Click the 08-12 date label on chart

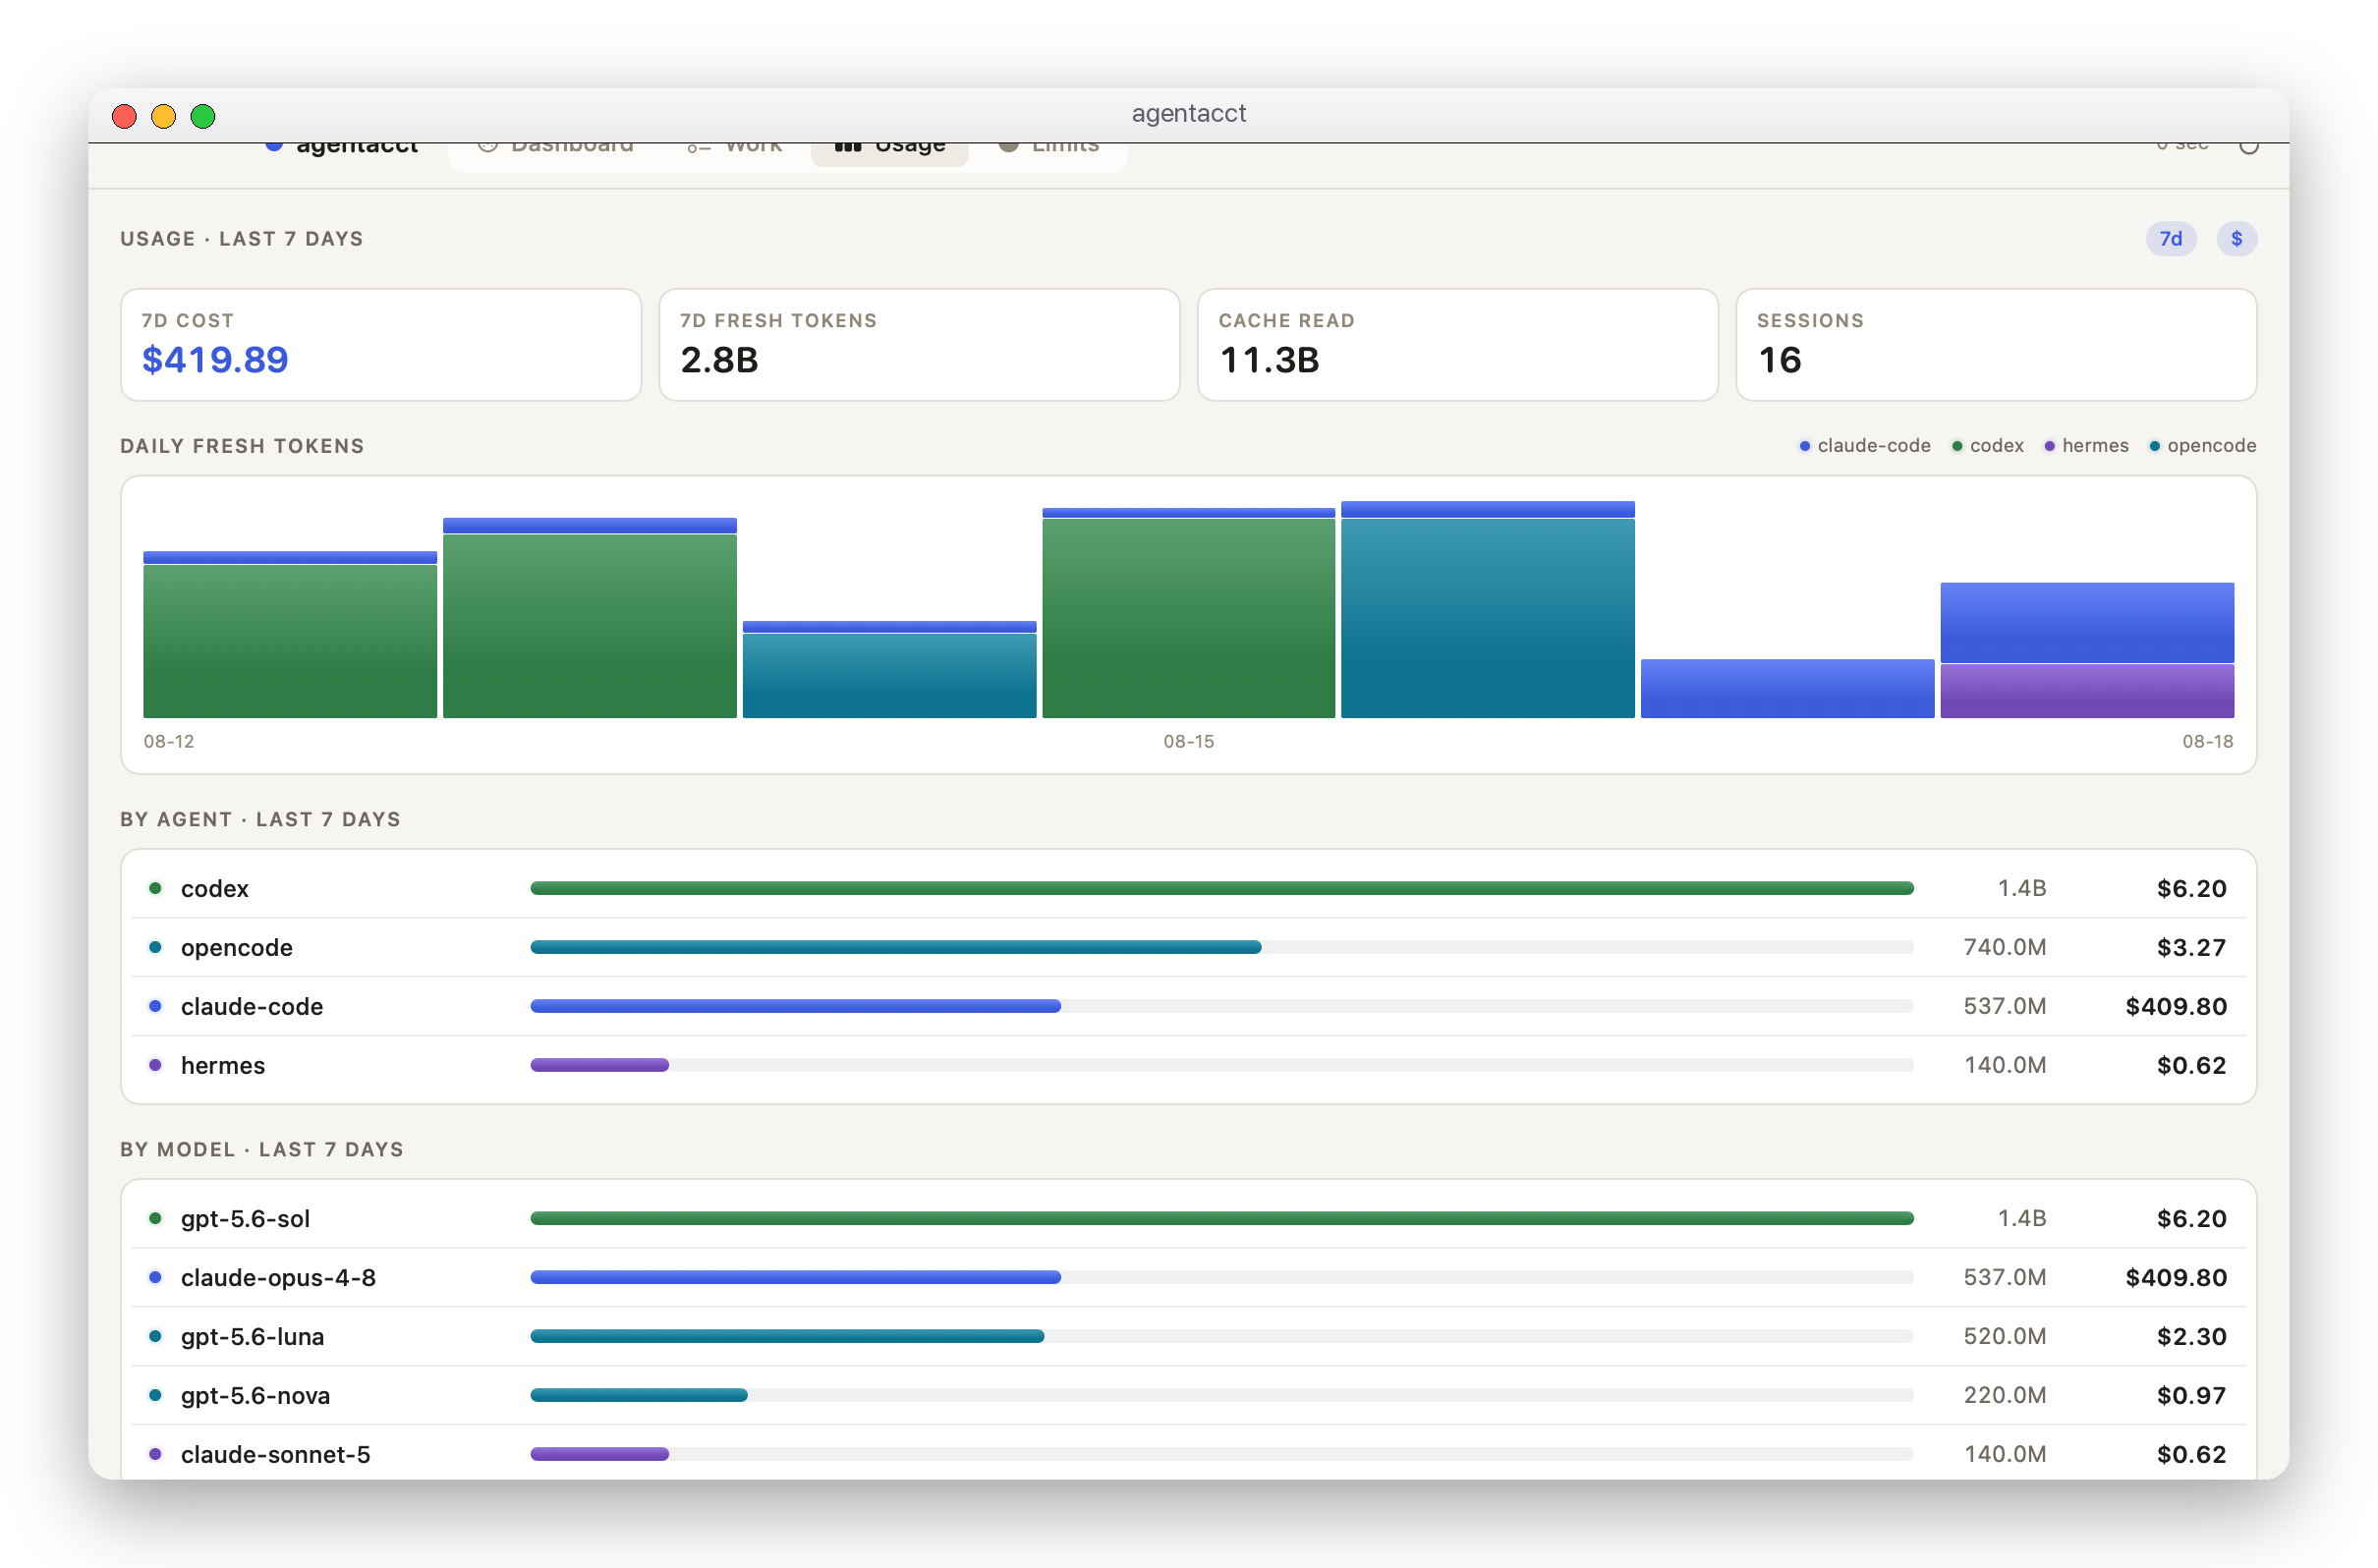[x=169, y=742]
